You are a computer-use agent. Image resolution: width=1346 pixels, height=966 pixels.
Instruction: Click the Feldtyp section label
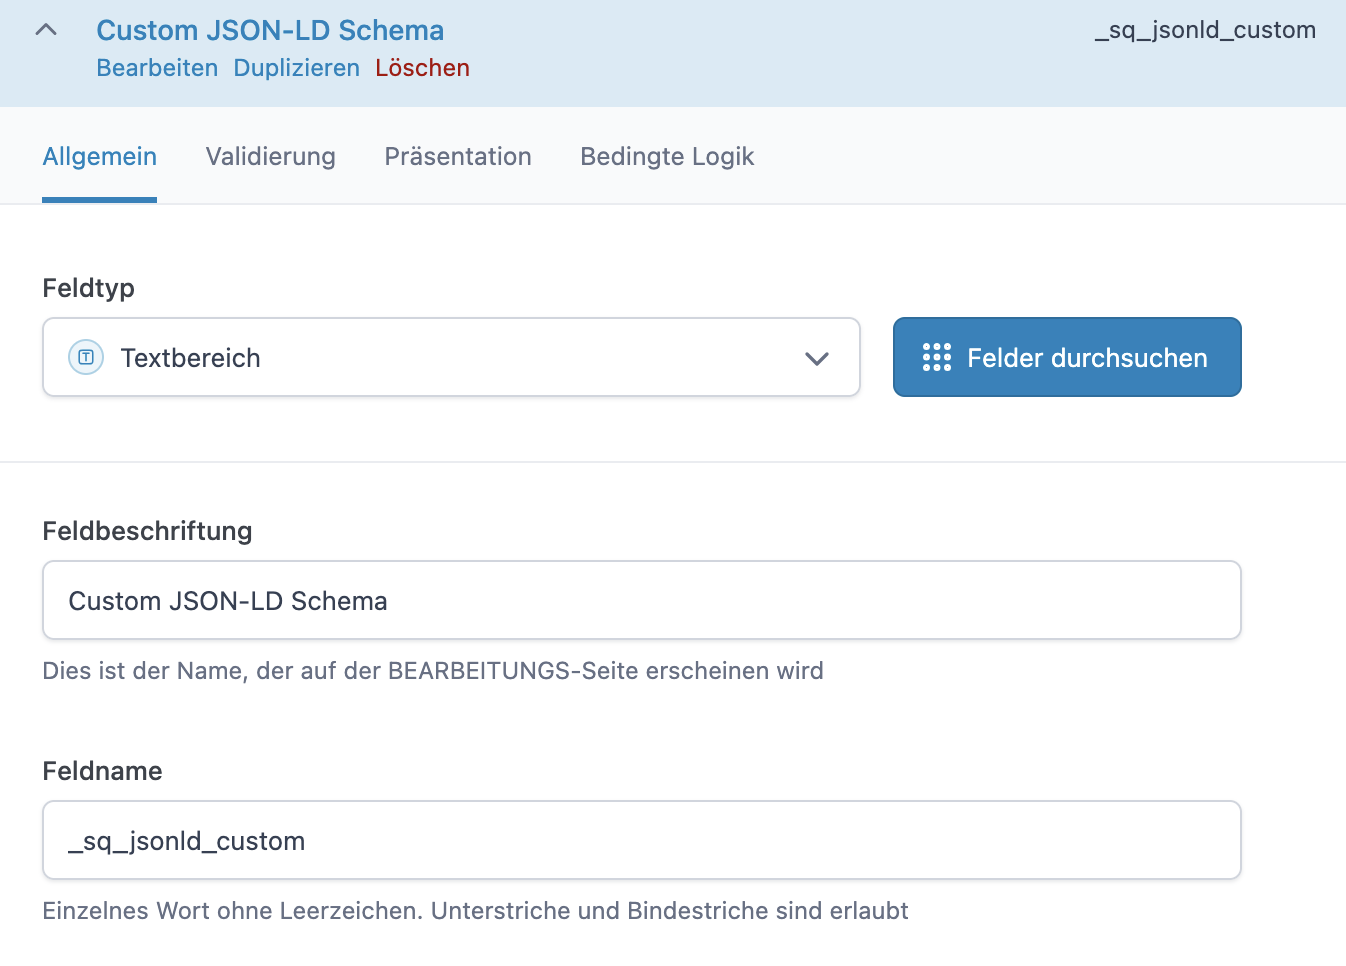pos(88,287)
